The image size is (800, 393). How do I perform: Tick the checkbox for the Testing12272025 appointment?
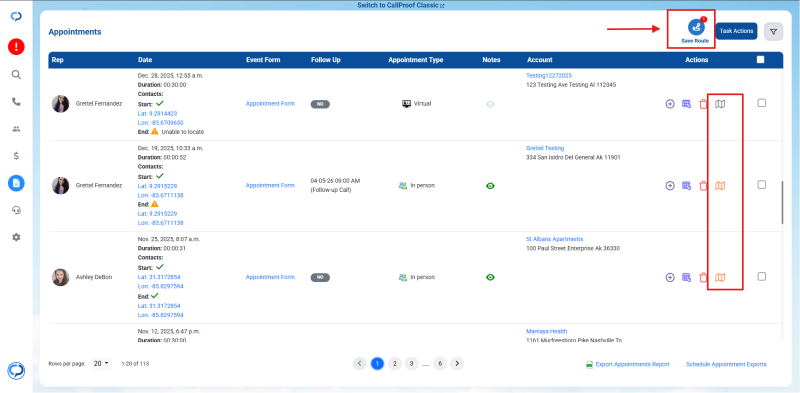(x=761, y=103)
